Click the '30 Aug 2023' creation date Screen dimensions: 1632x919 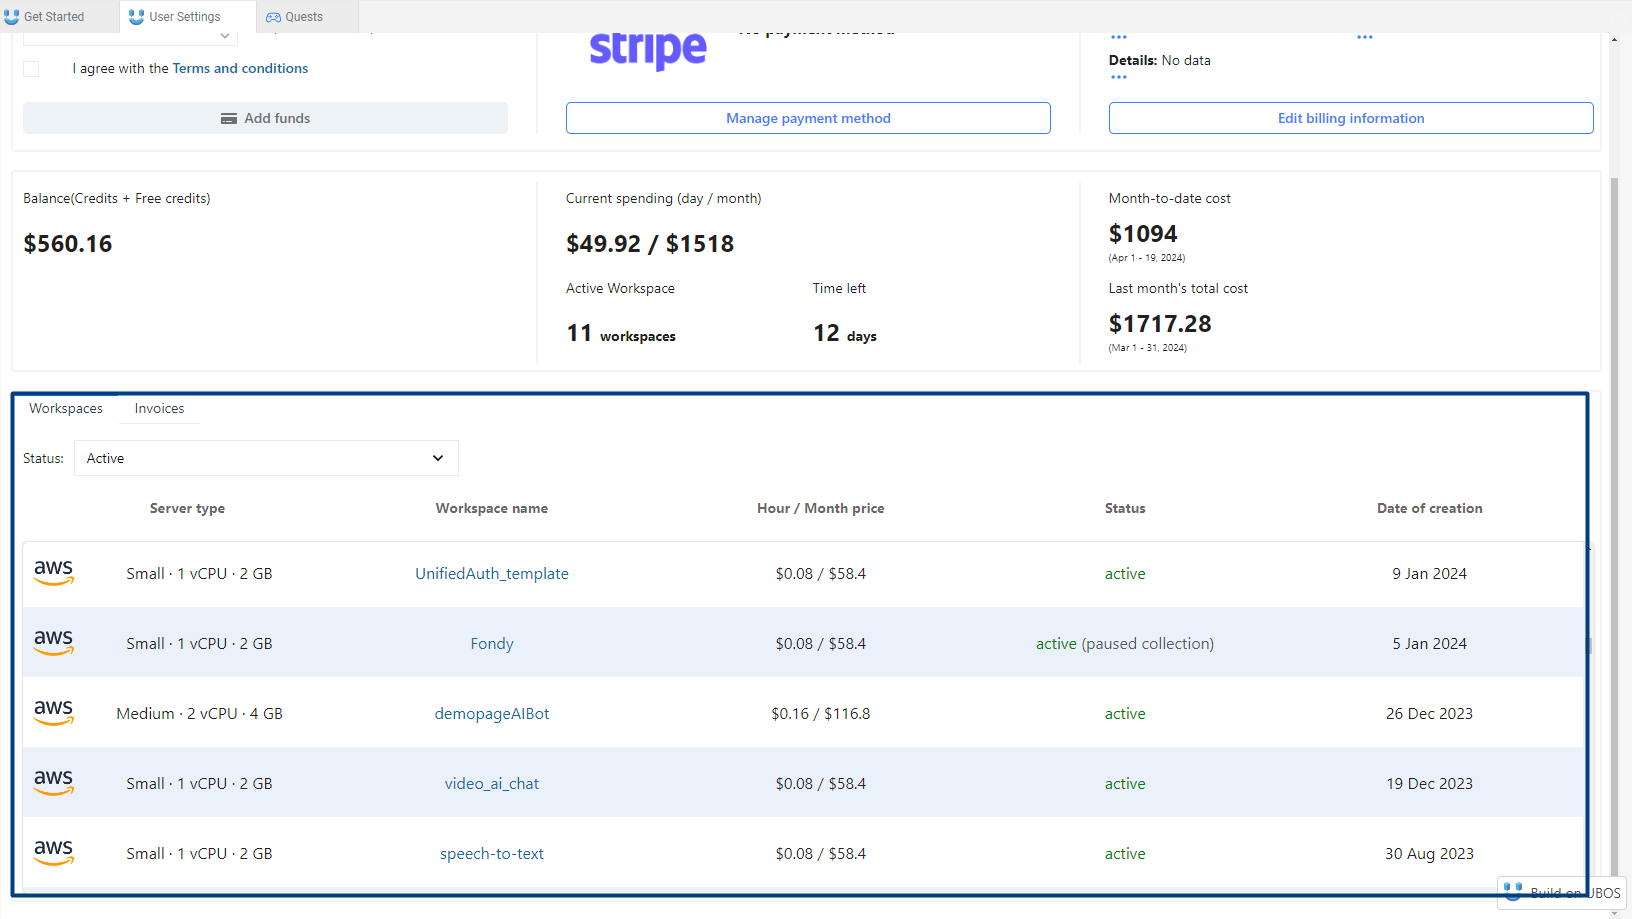coord(1430,853)
